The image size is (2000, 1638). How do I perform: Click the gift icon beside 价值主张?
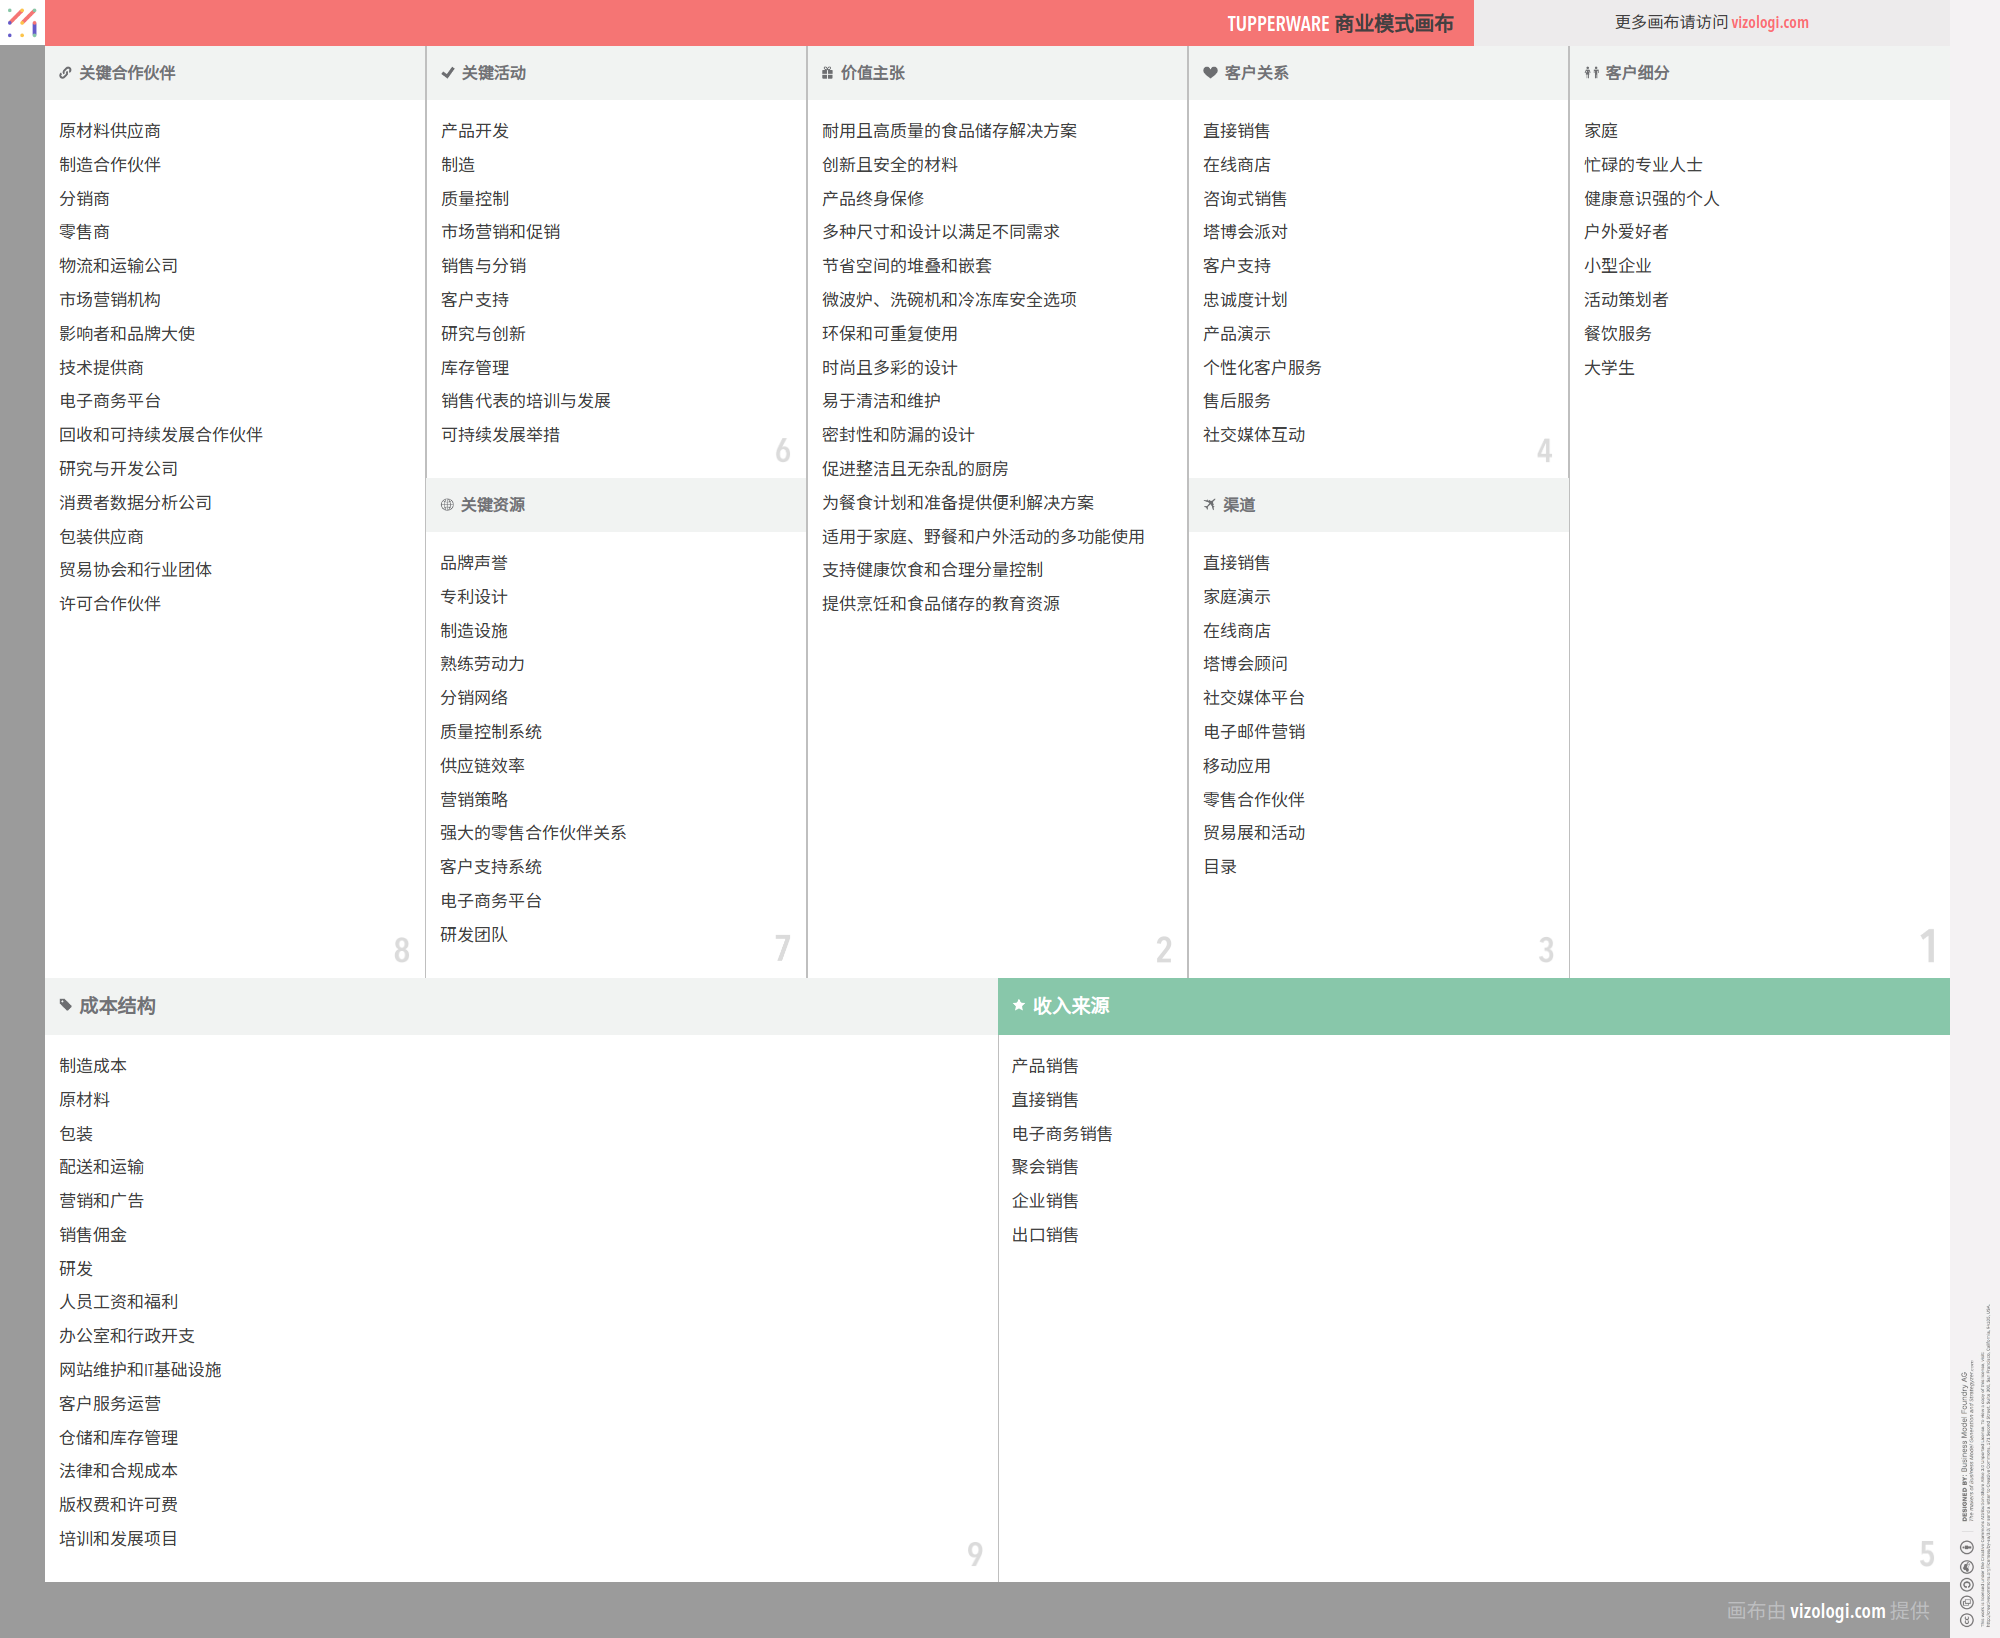827,73
